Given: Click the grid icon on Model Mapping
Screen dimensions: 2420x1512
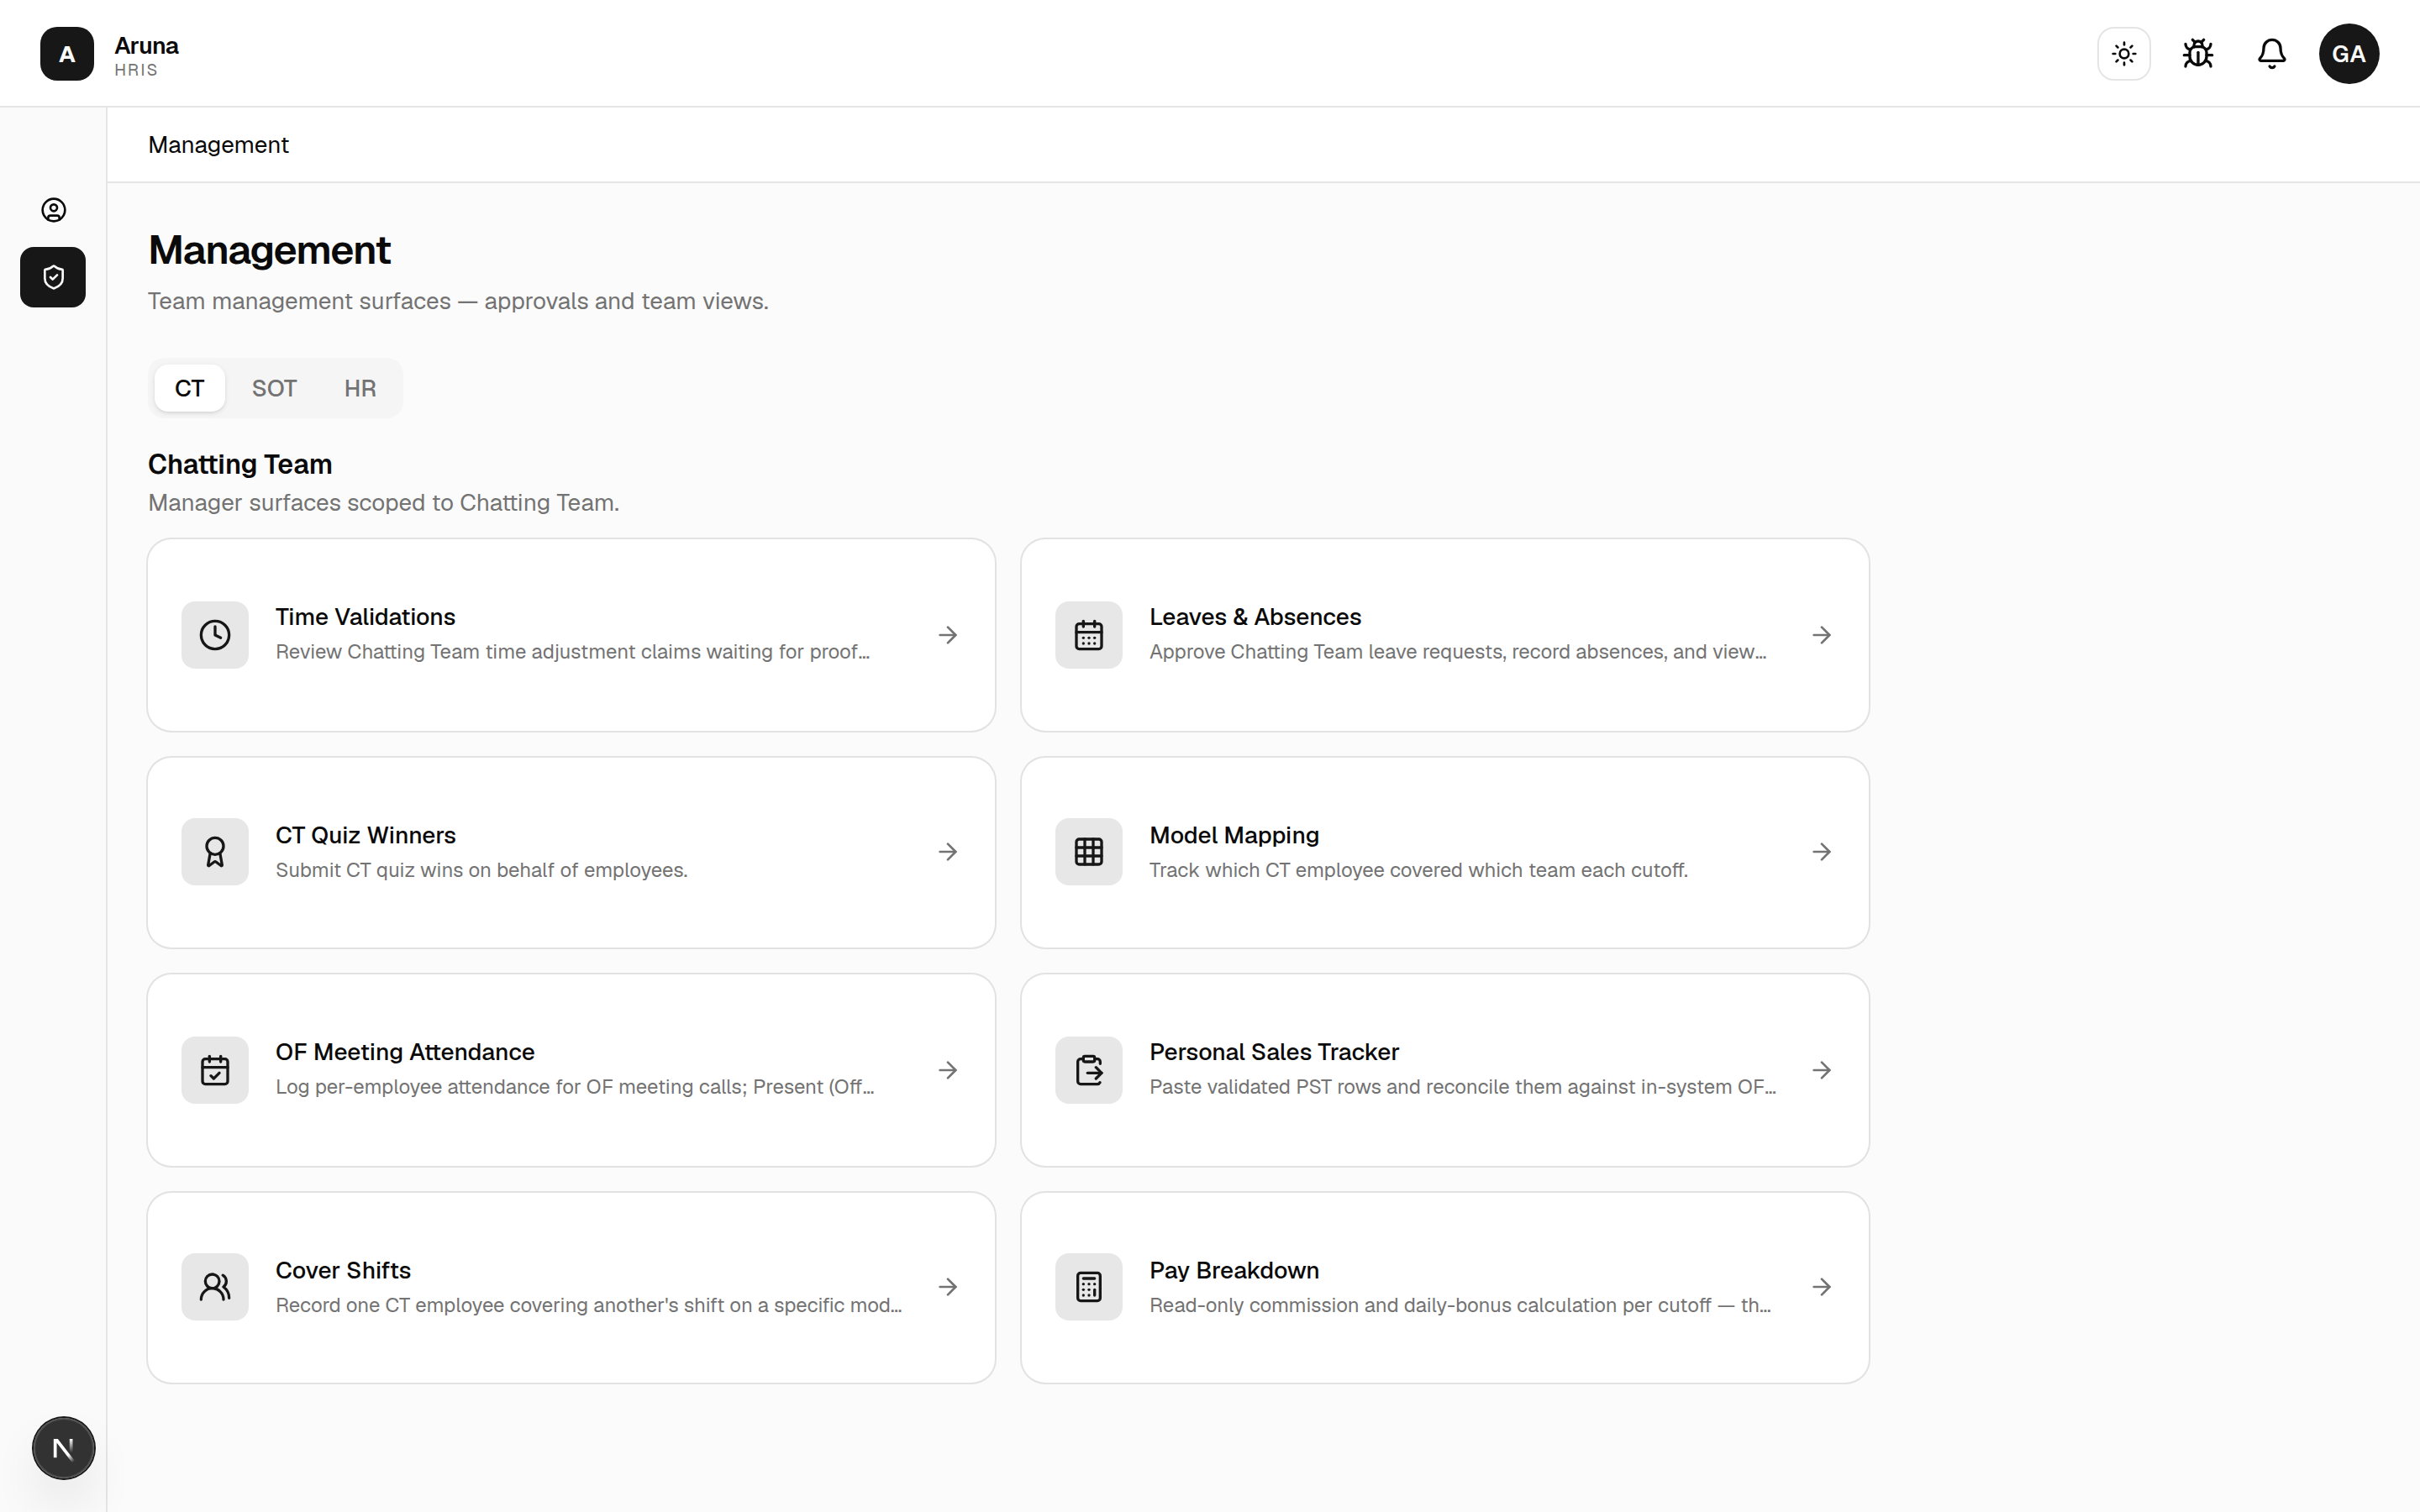Looking at the screenshot, I should pyautogui.click(x=1089, y=852).
